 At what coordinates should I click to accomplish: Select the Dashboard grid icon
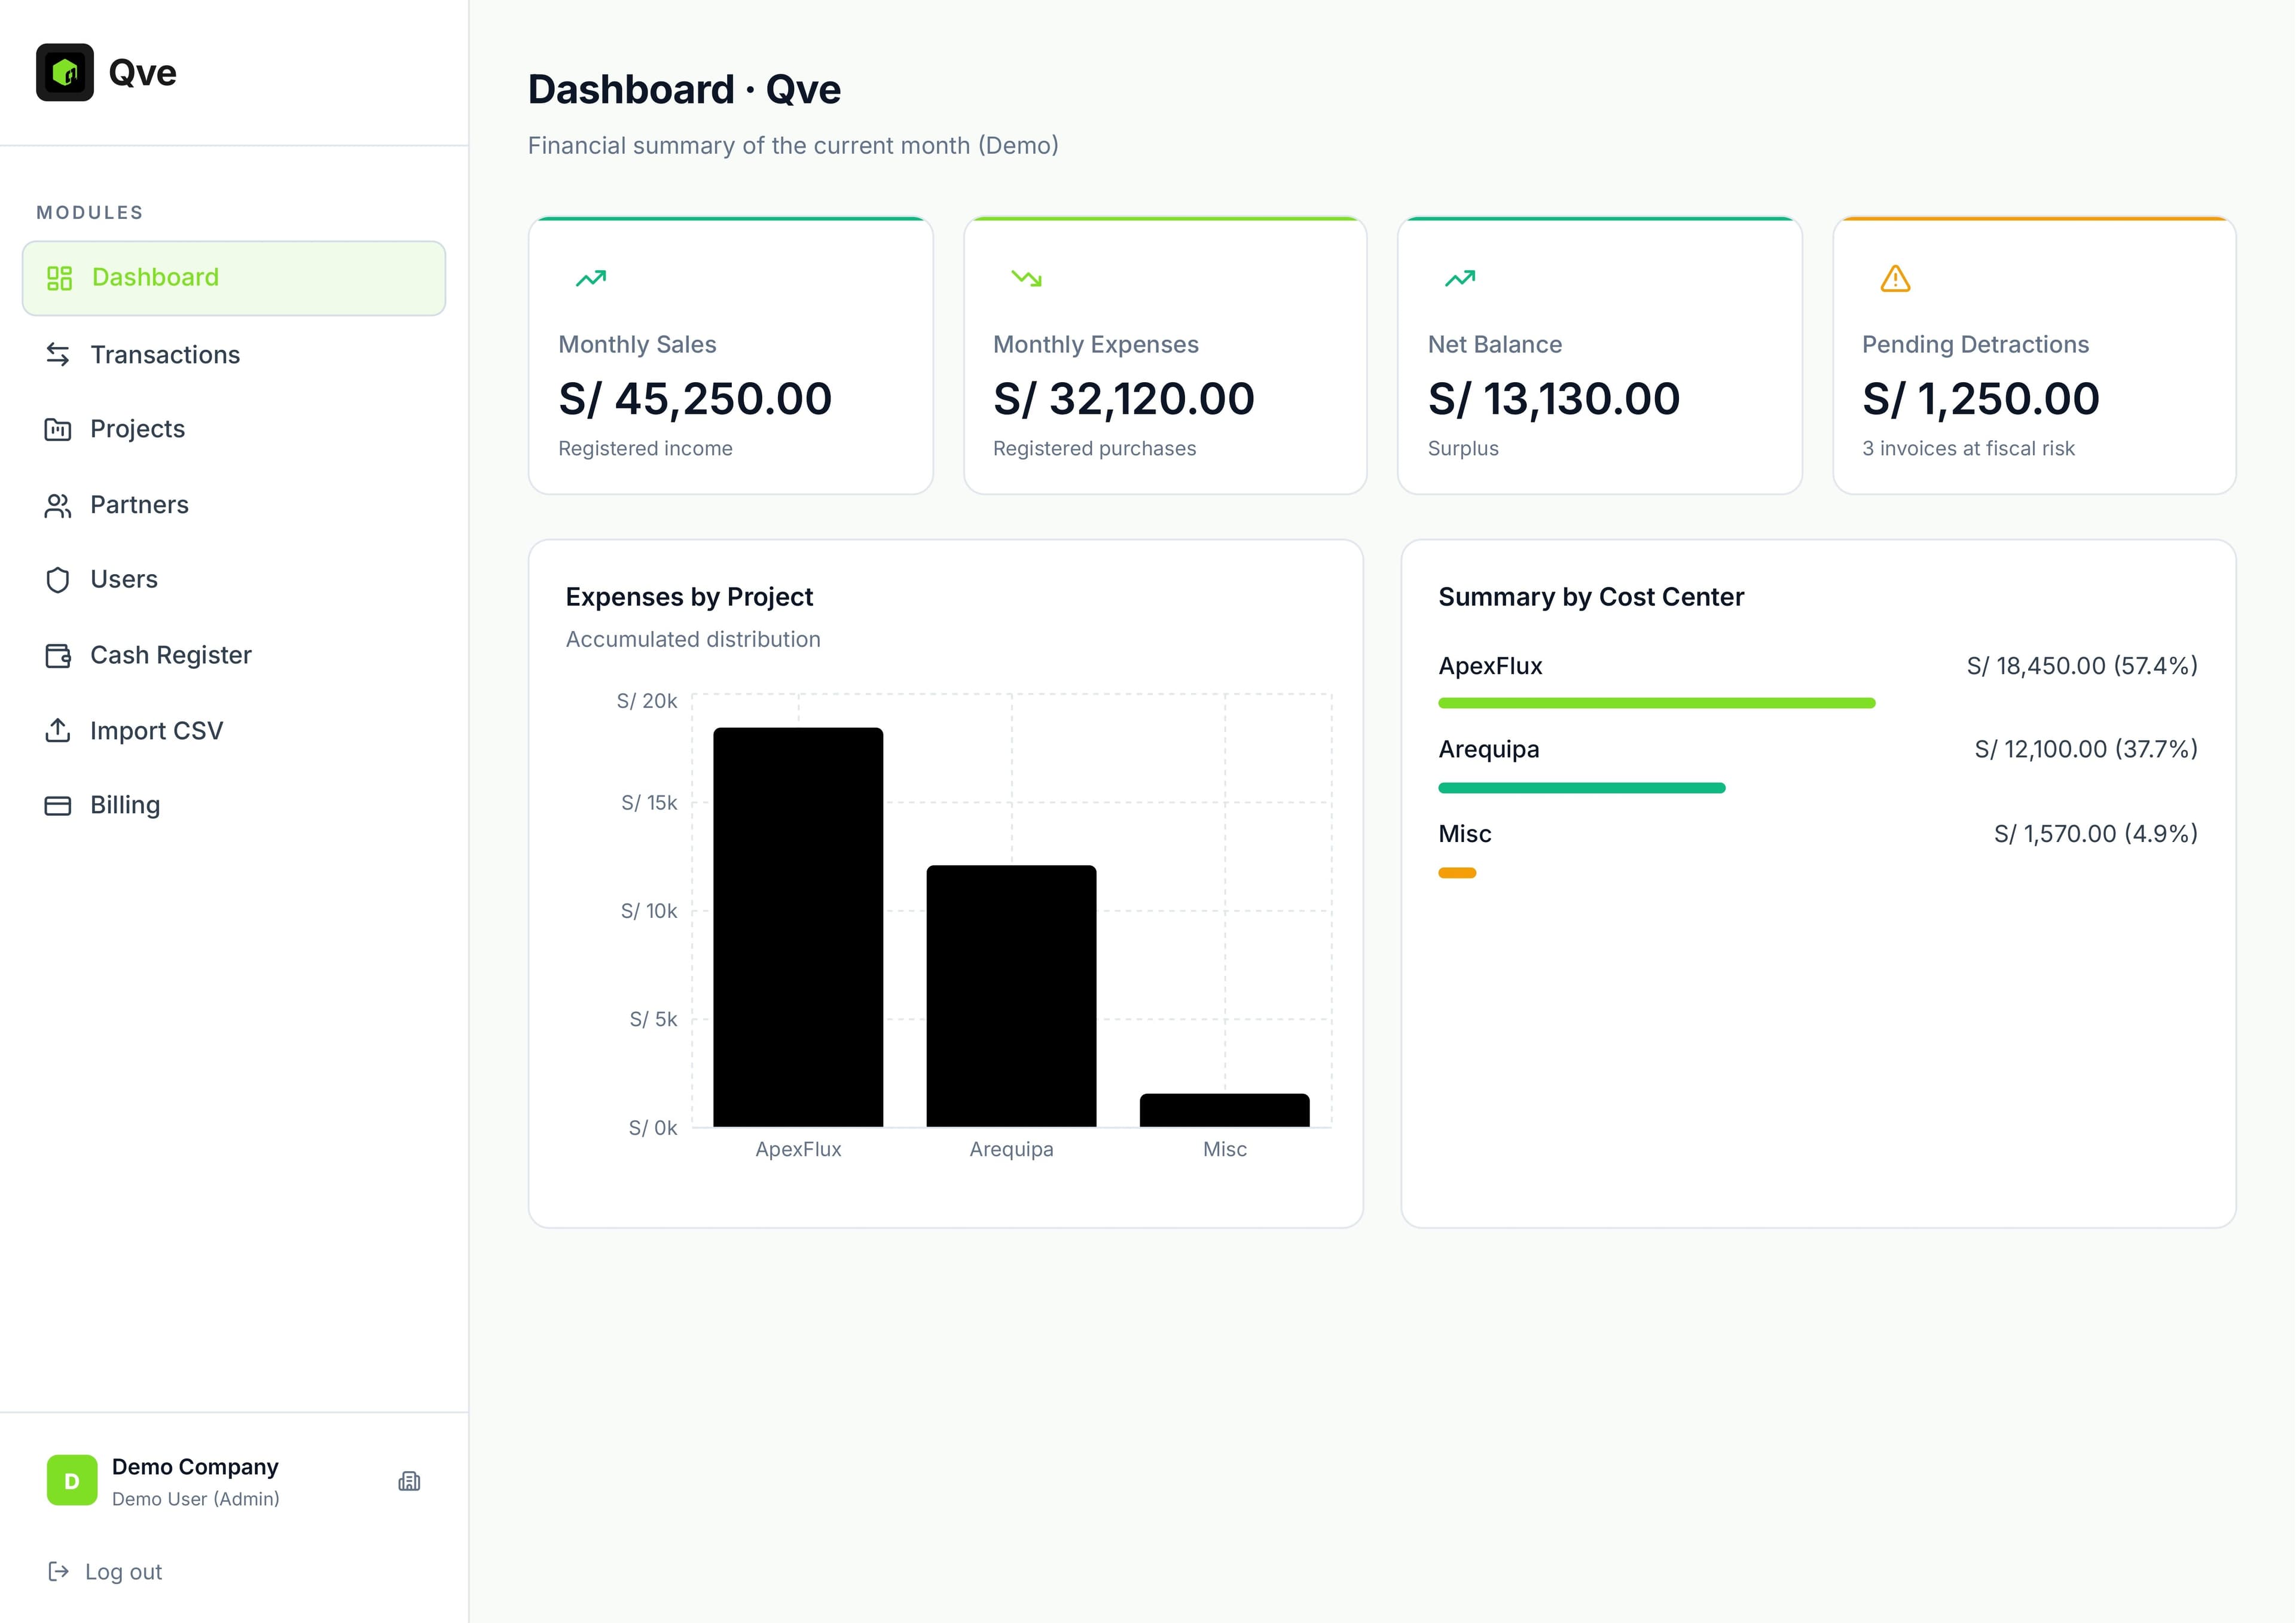(x=59, y=278)
